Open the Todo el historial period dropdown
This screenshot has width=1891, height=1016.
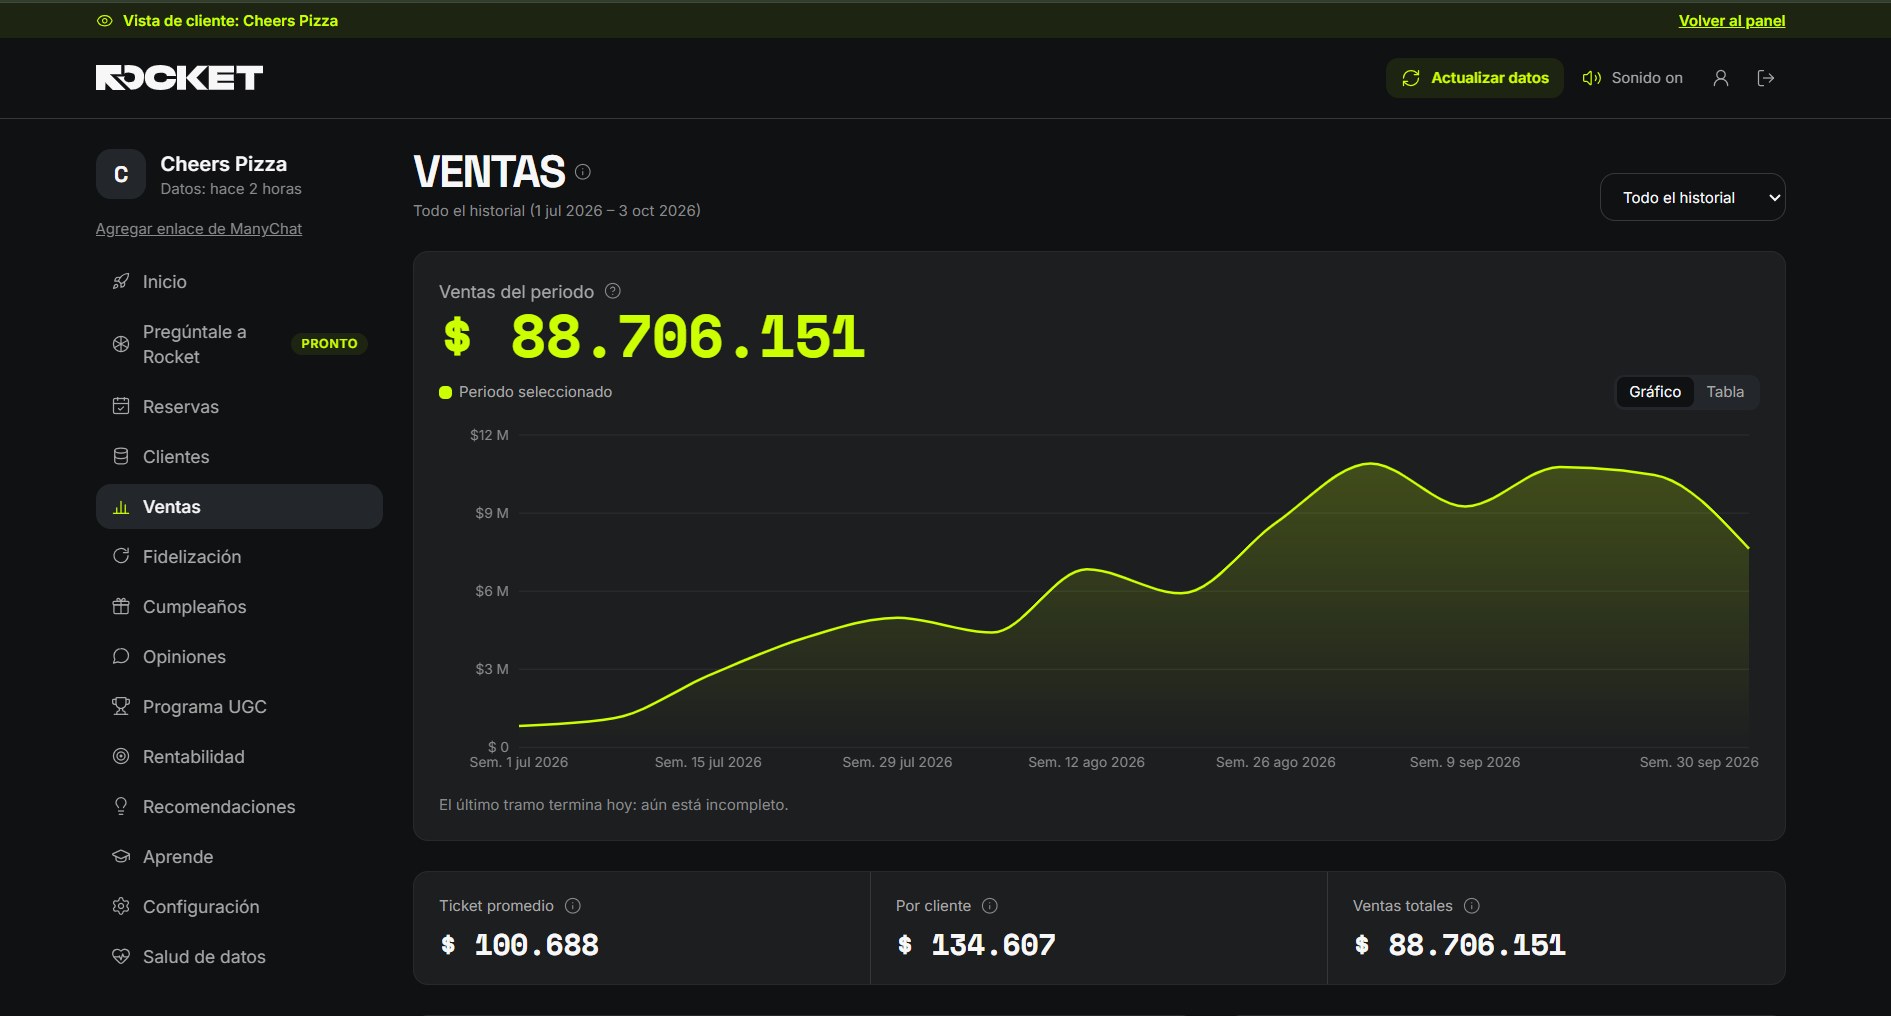(x=1692, y=198)
